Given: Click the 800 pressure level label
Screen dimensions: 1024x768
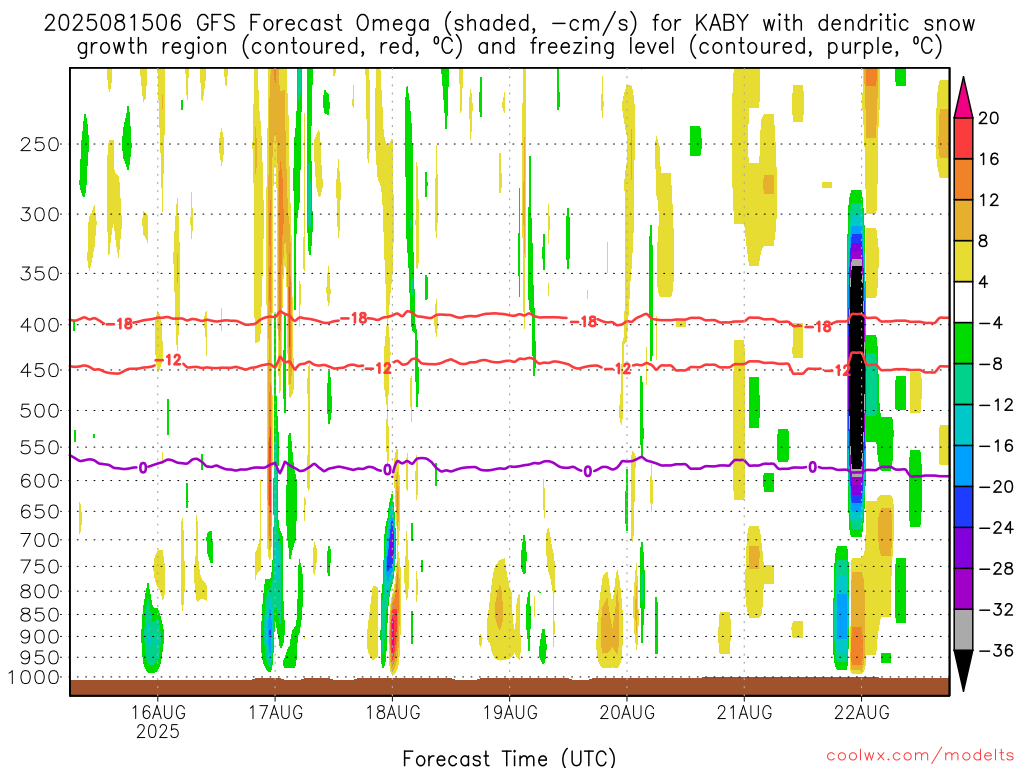Looking at the screenshot, I should 40,592.
